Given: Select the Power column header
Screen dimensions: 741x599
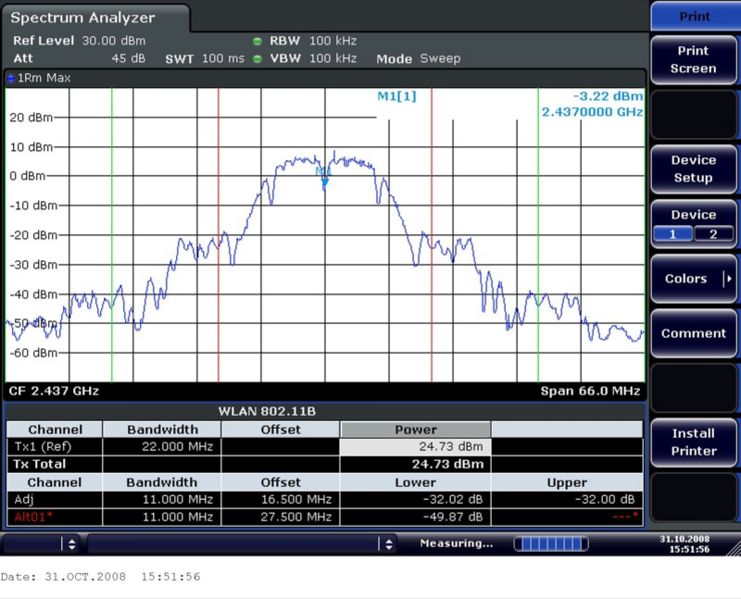Looking at the screenshot, I should pyautogui.click(x=415, y=429).
